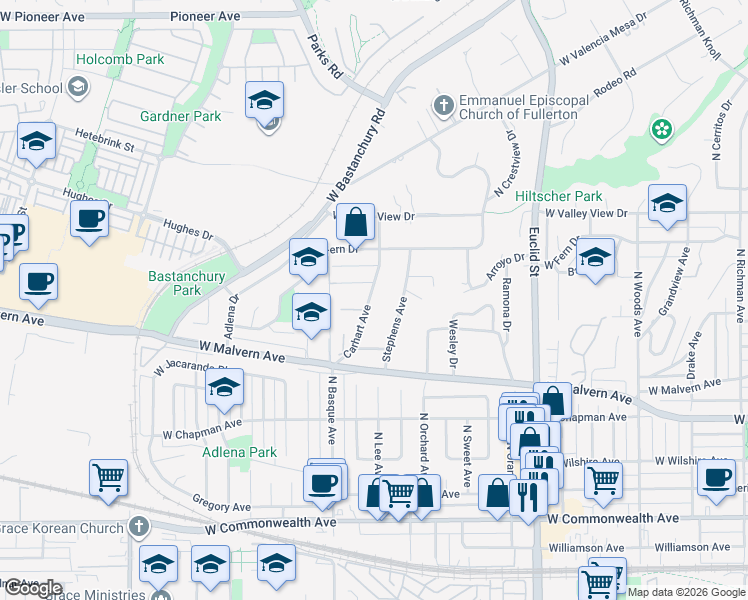This screenshot has width=748, height=600.
Task: Select the Stephens Ave label
Action: (x=395, y=329)
